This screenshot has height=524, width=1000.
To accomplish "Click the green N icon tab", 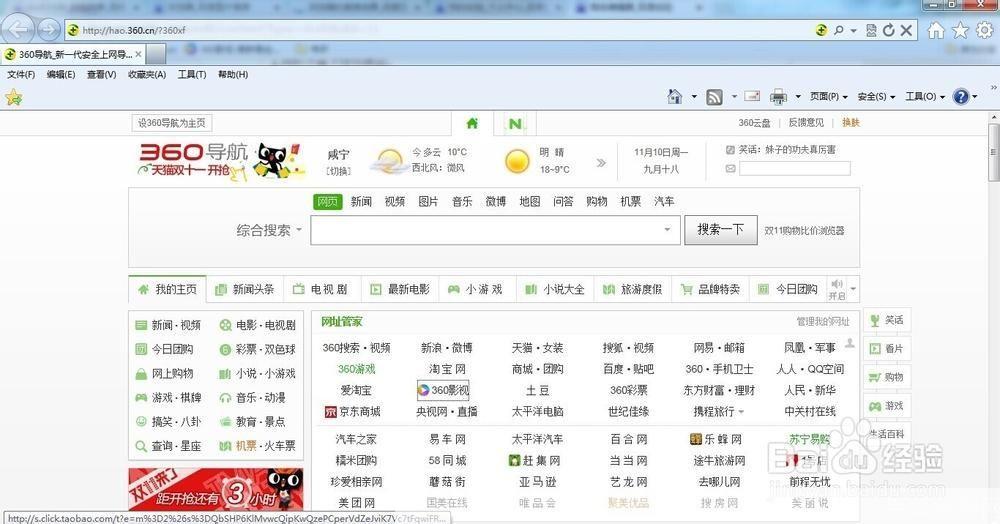I will tap(515, 124).
